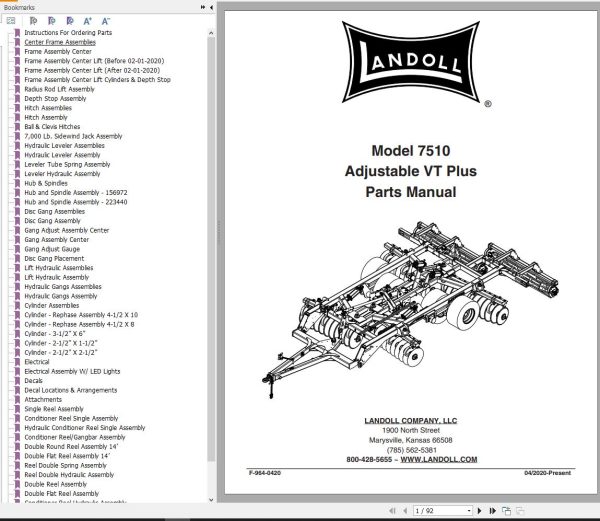The image size is (600, 521).
Task: Go to the first page
Action: [392, 511]
